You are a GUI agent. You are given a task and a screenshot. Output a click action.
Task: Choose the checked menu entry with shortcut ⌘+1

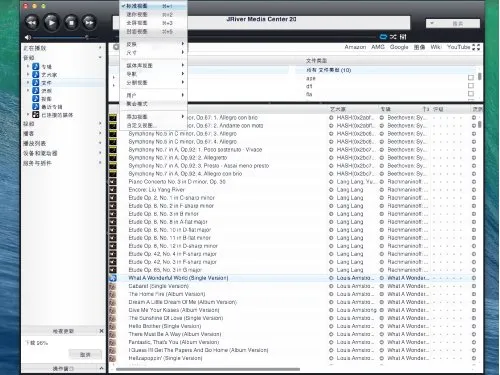tap(153, 6)
